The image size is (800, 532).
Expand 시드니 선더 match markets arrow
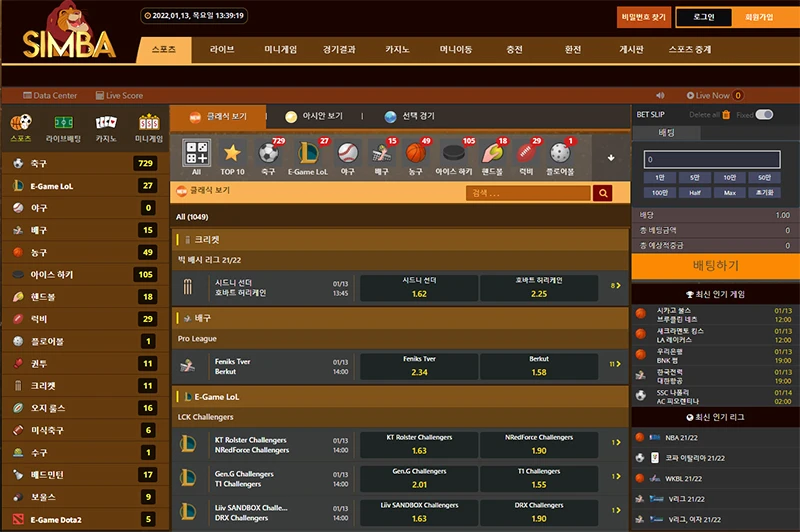(616, 286)
